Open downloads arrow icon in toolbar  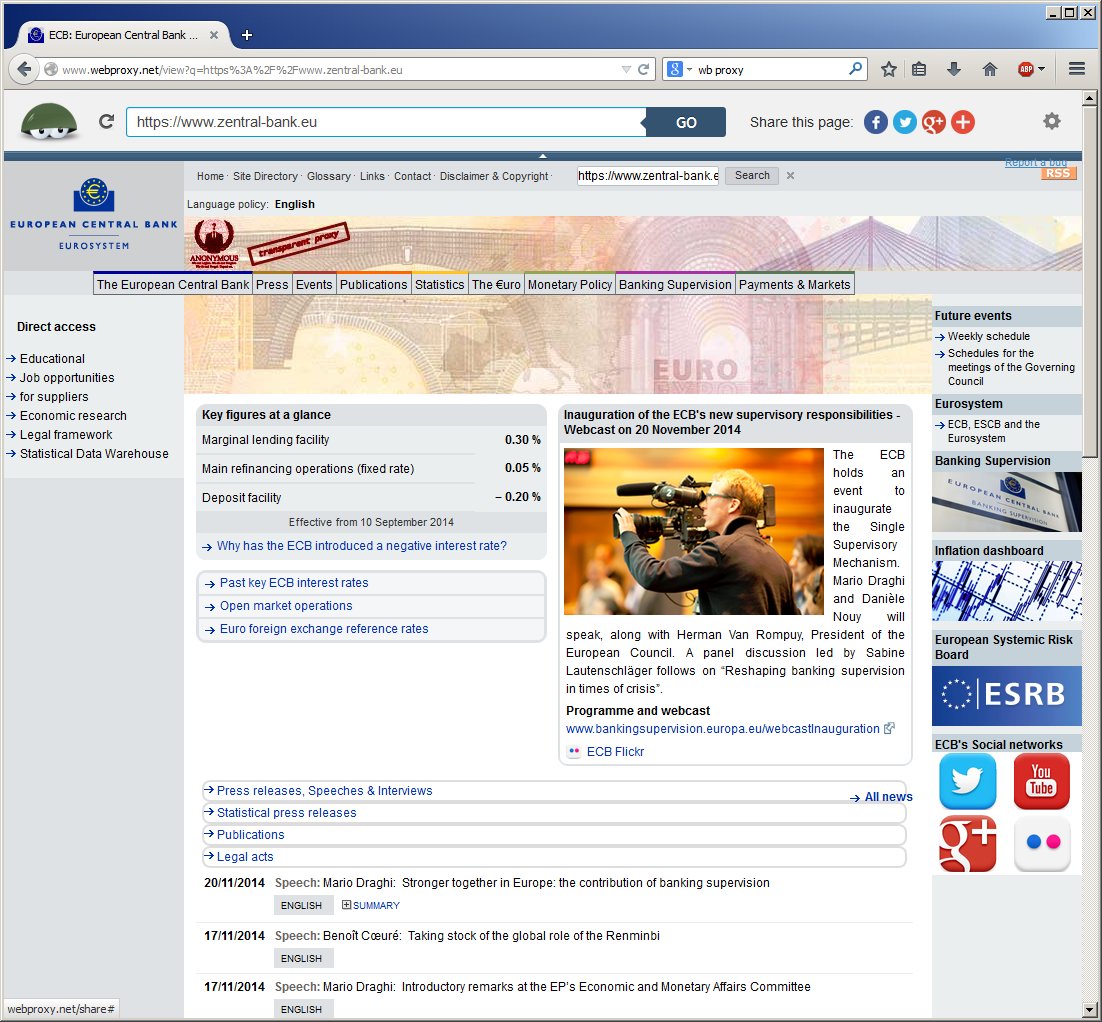[x=954, y=70]
